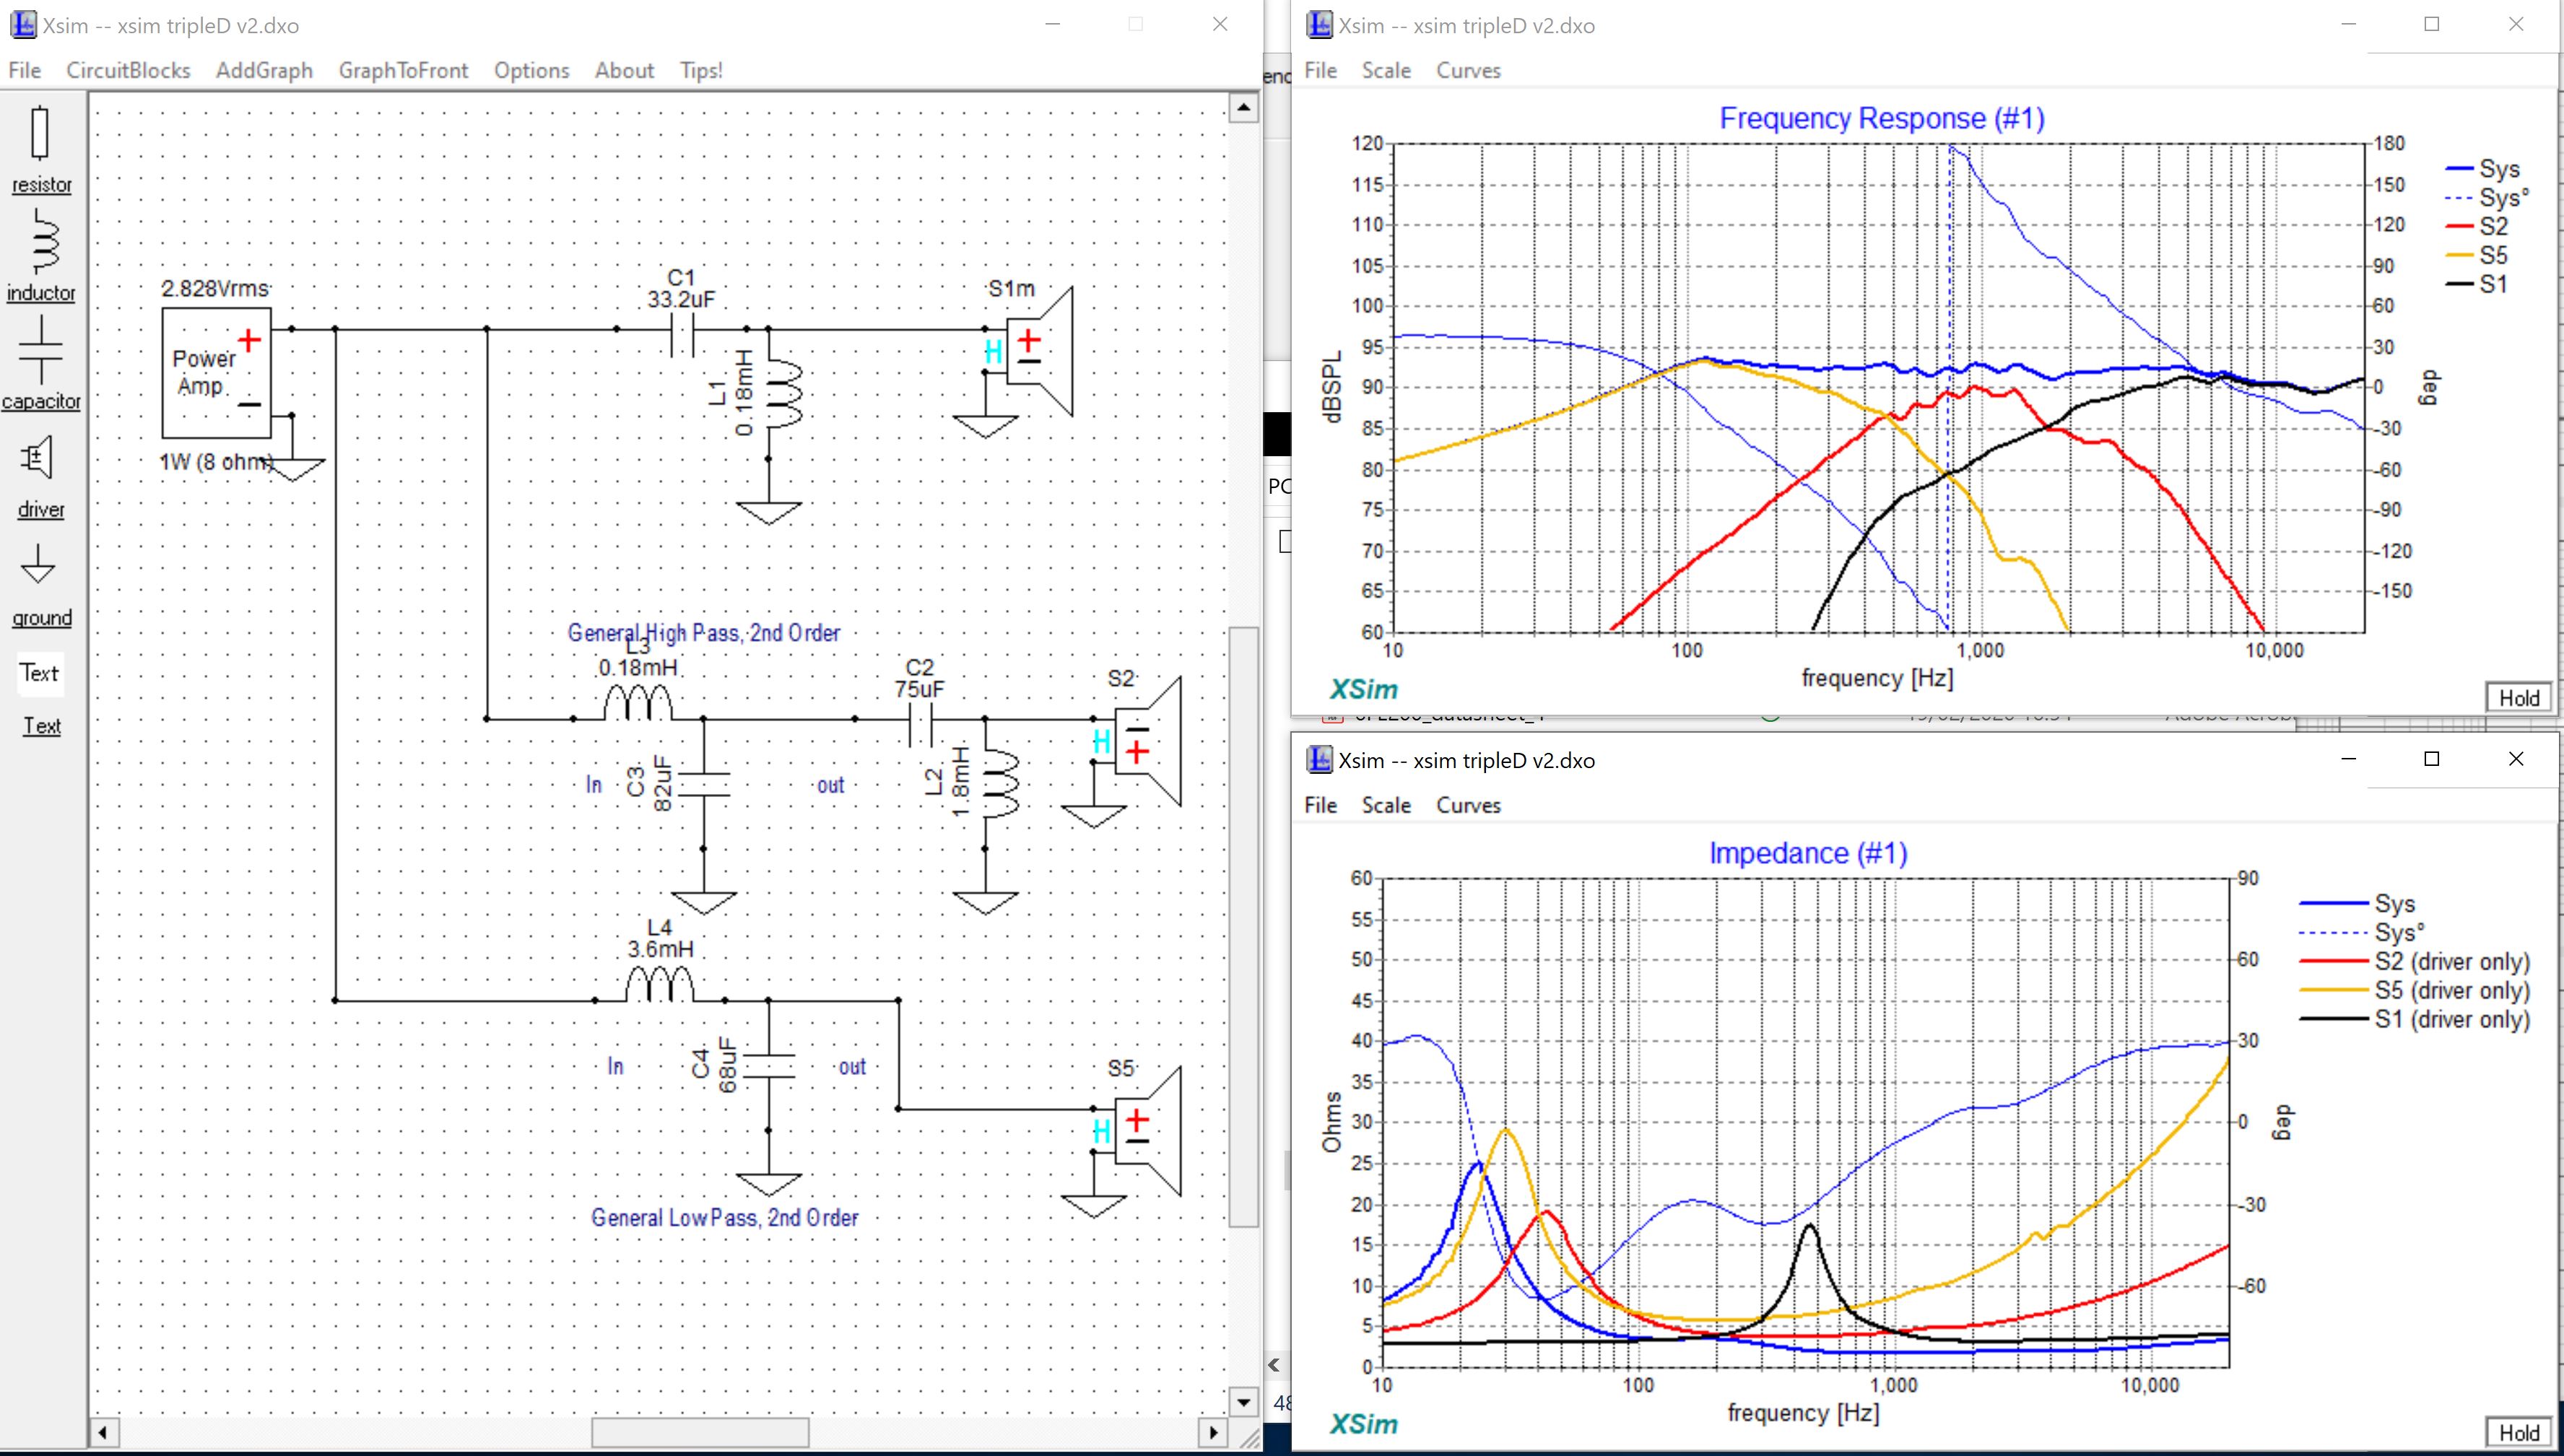Viewport: 2564px width, 1456px height.
Task: Click cyan H marker on S1m driver
Action: pyautogui.click(x=993, y=351)
